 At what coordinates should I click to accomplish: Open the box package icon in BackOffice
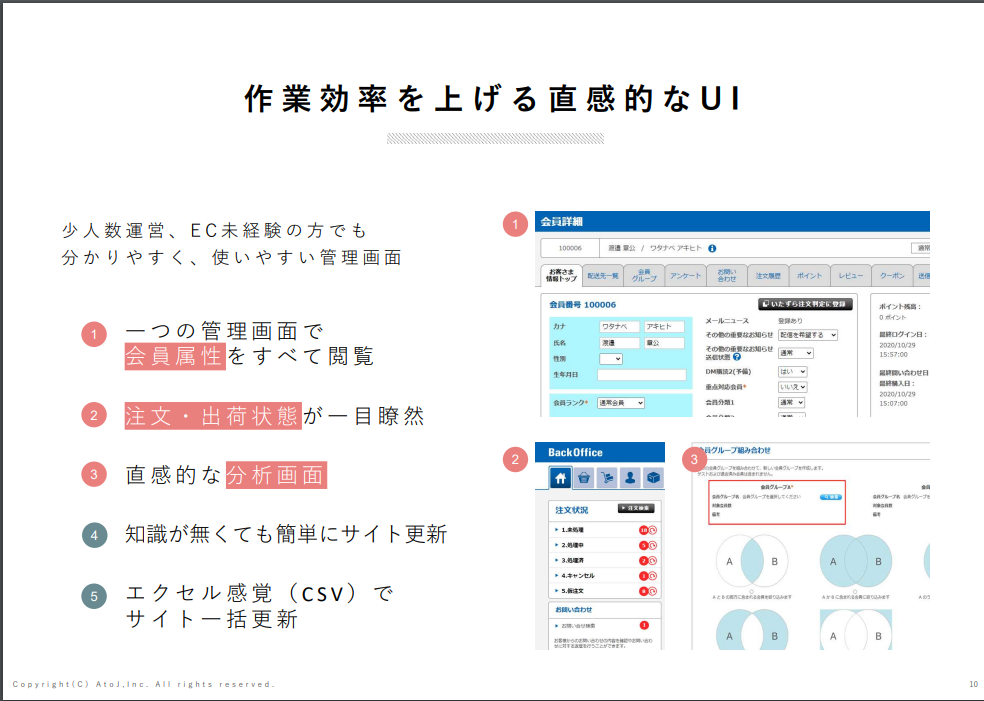click(653, 478)
